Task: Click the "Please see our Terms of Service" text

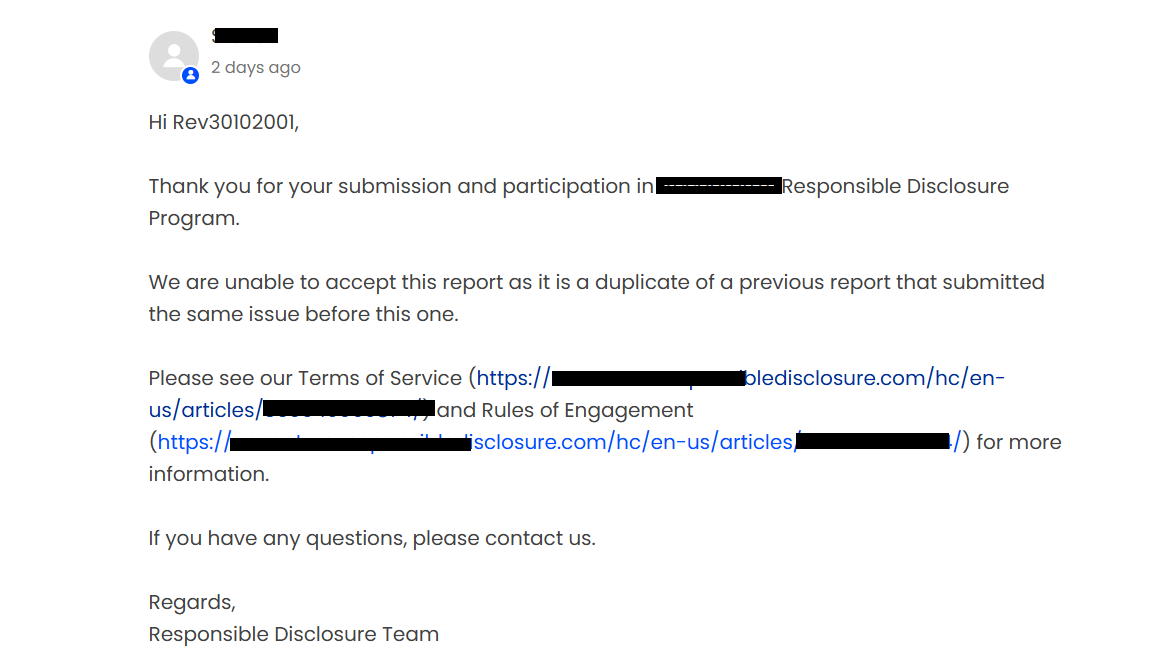Action: [305, 378]
